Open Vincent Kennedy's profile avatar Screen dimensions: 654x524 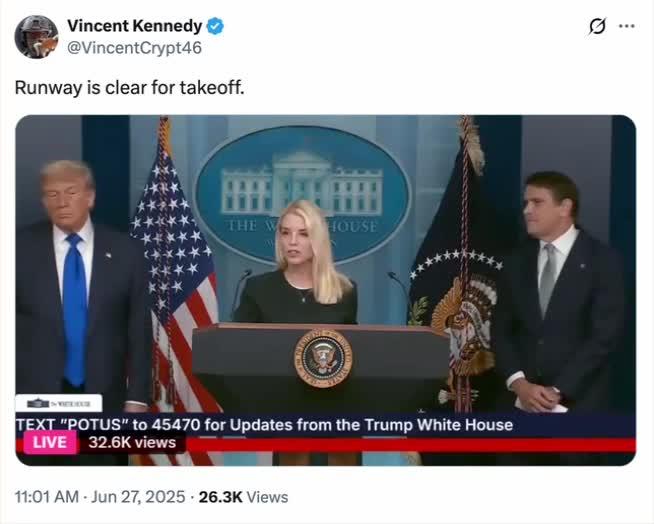tap(36, 37)
